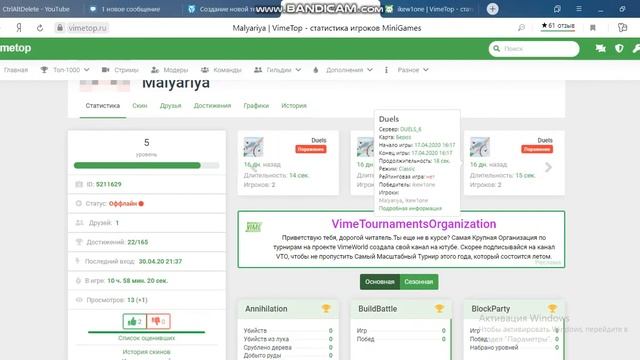Image resolution: width=640 pixels, height=360 pixels.
Task: Click the player ID 5211629
Action: tap(109, 184)
